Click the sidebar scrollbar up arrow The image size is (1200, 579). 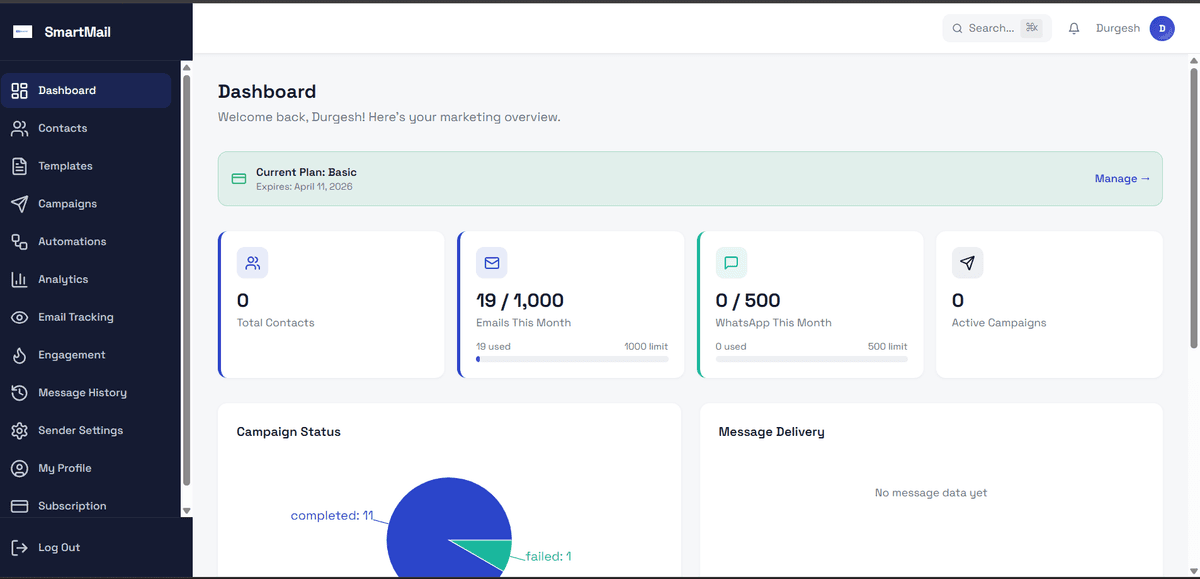click(x=186, y=68)
